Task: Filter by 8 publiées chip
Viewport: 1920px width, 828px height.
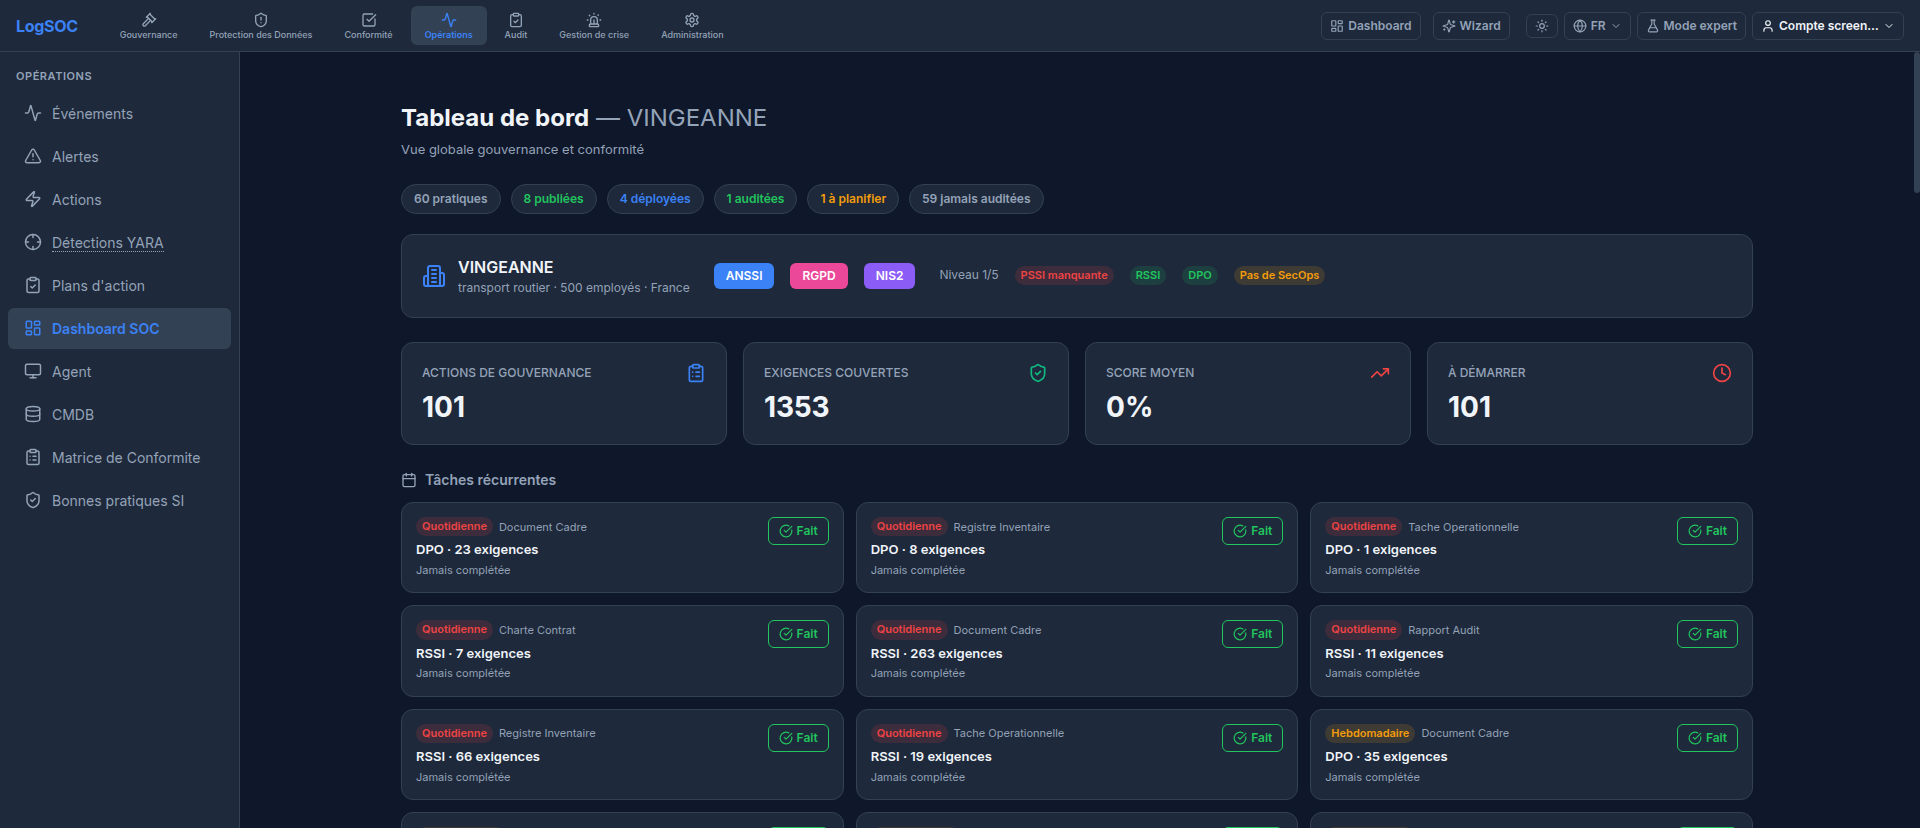Action: coord(553,199)
